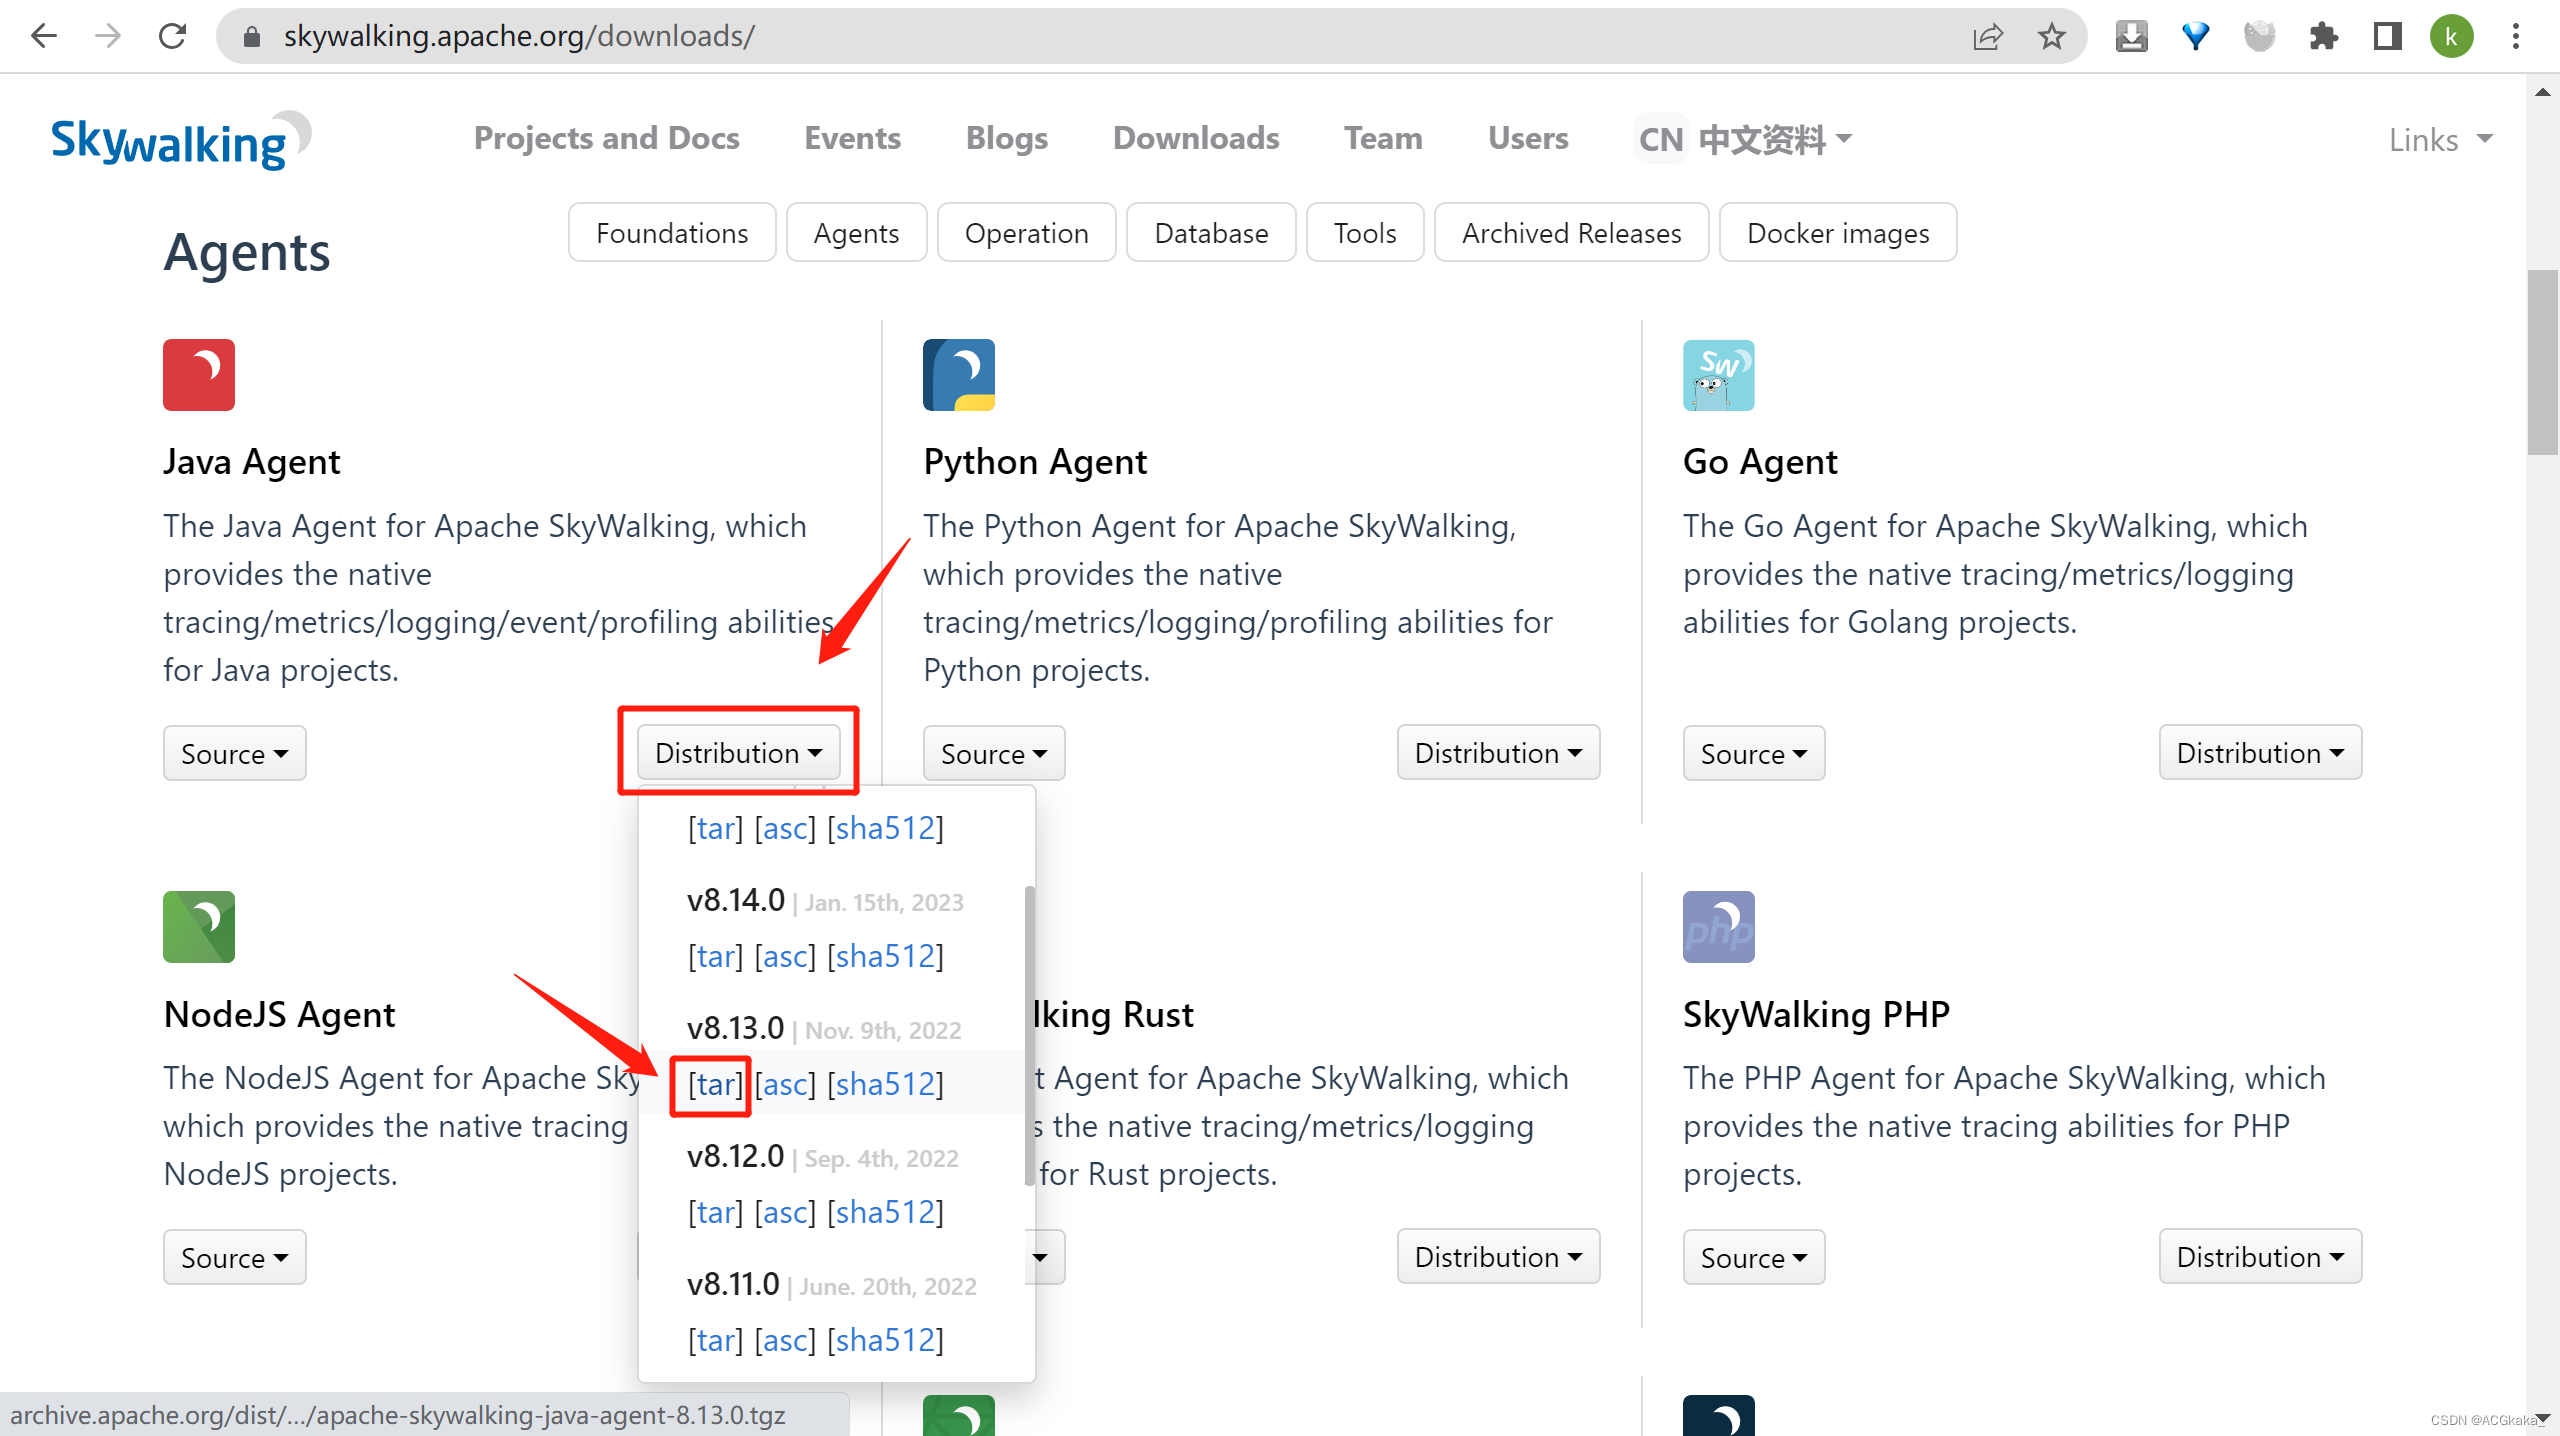Share this page icon in address bar

[x=1988, y=37]
